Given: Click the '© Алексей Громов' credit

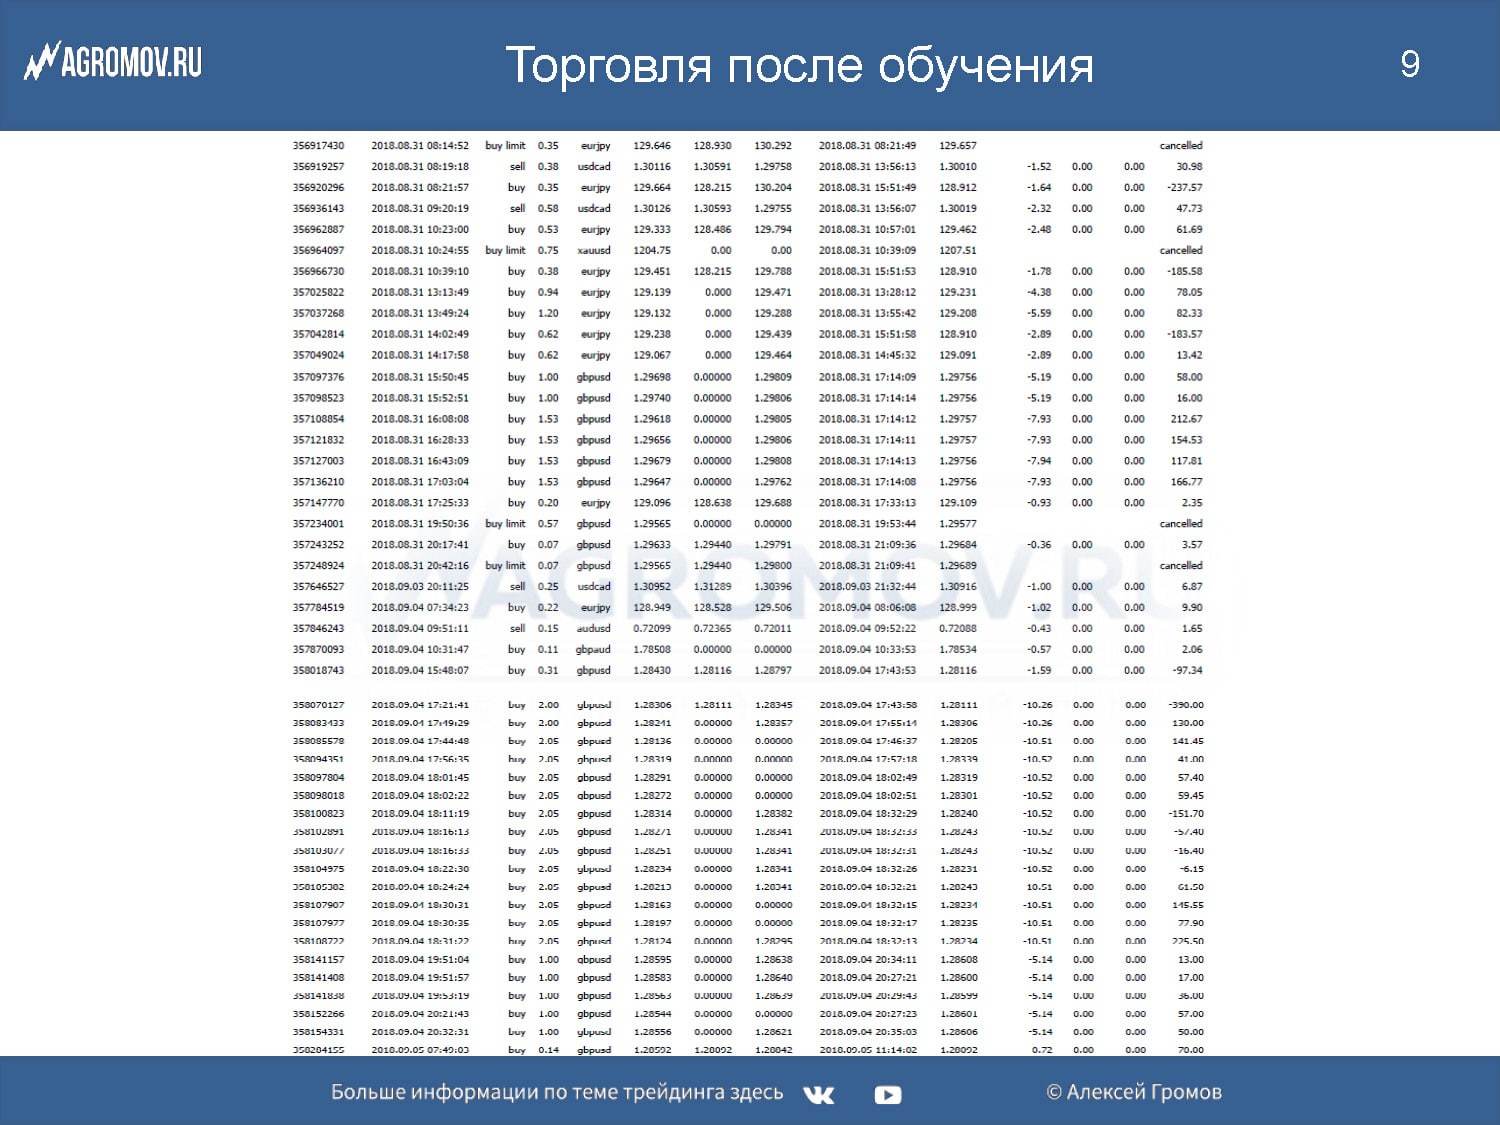Looking at the screenshot, I should point(1134,1092).
